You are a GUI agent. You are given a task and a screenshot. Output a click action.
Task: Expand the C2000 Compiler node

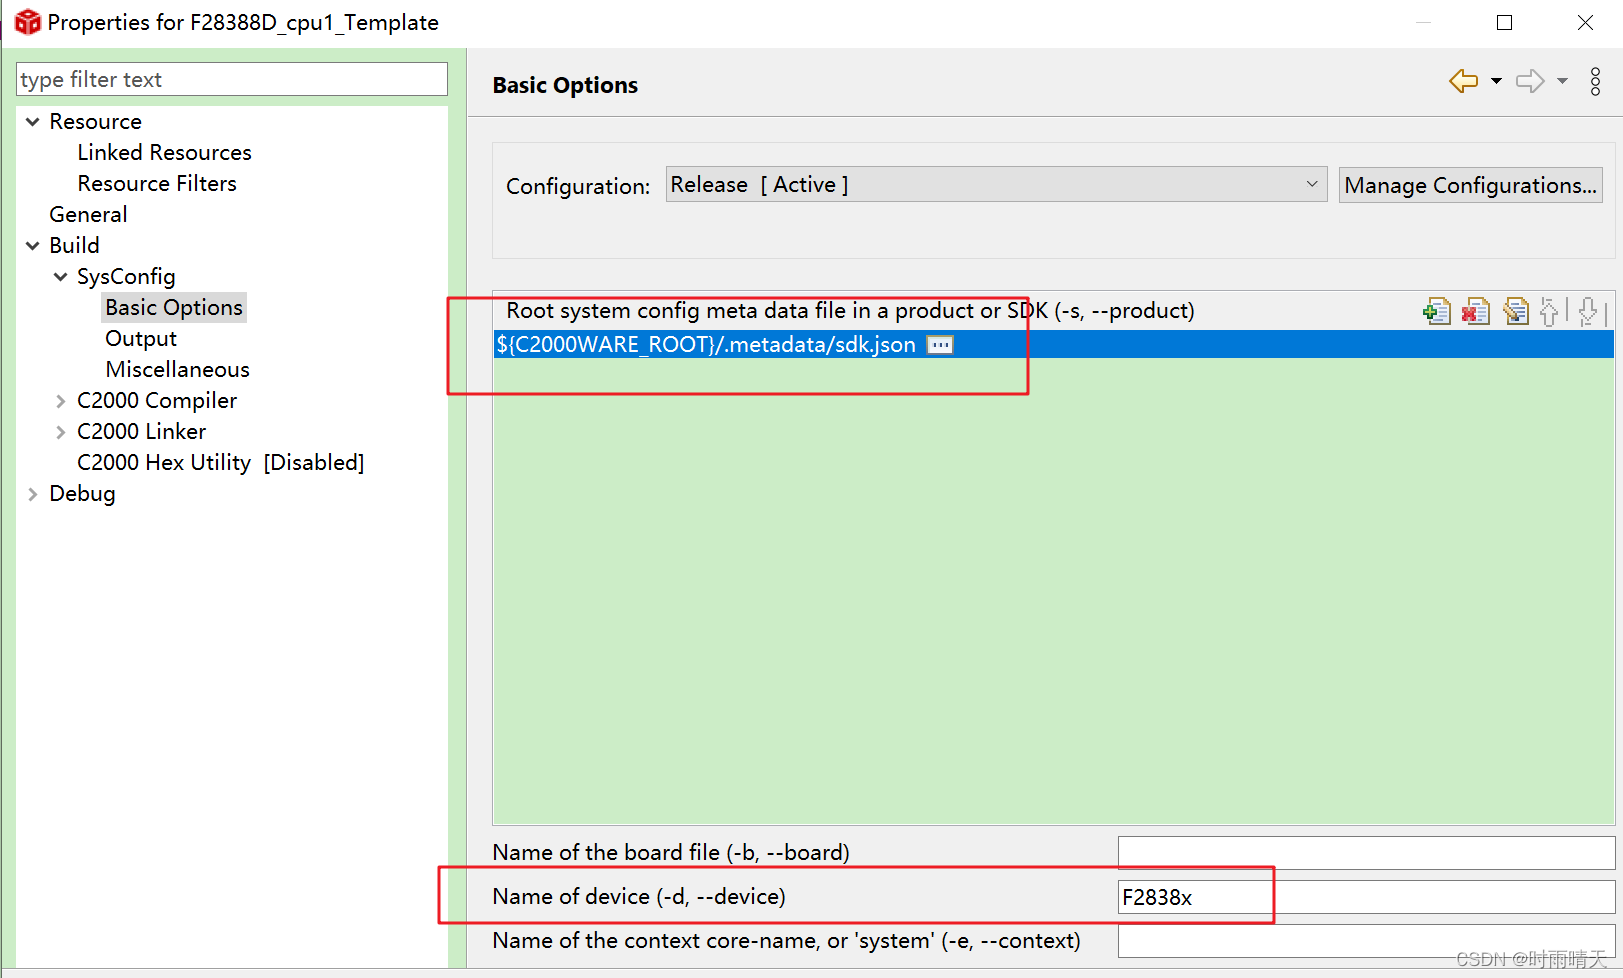tap(61, 401)
